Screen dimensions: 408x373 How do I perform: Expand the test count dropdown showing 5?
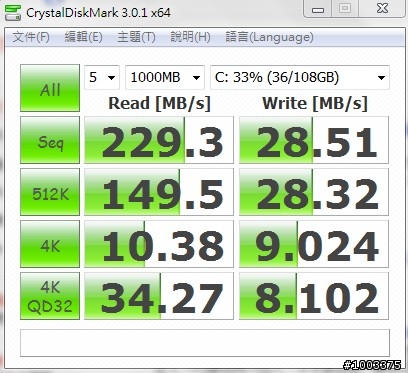pyautogui.click(x=102, y=77)
